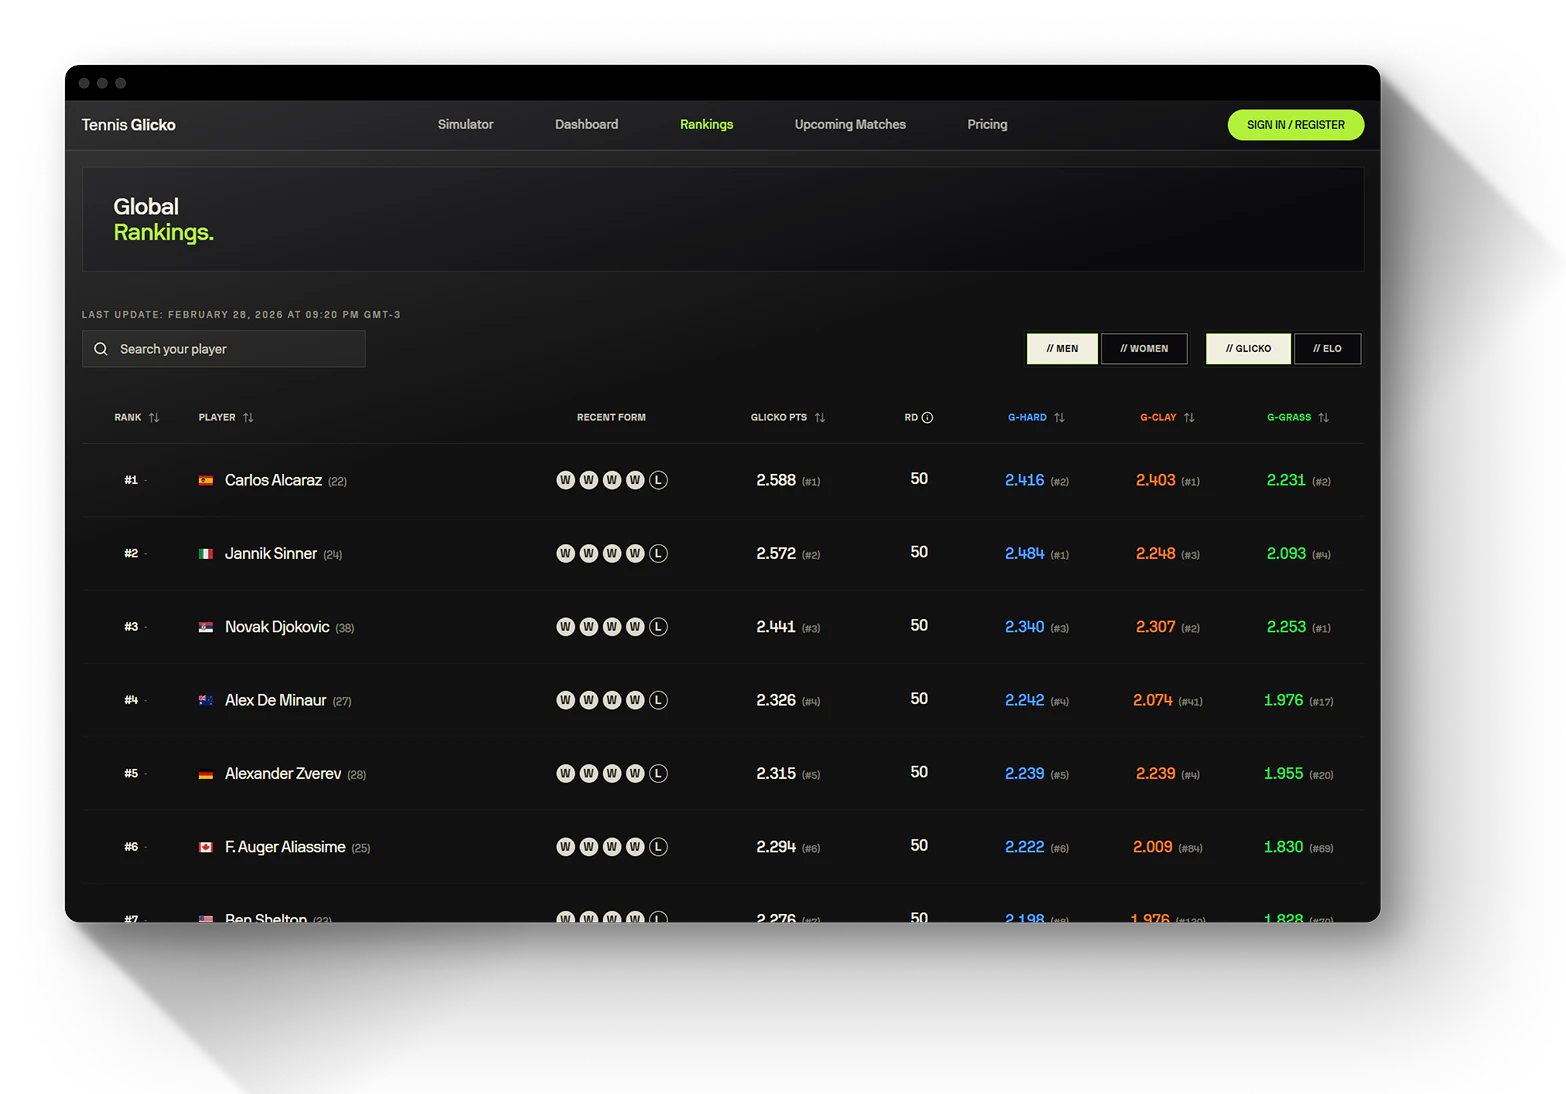Click the #1 rank cell
The height and width of the screenshot is (1094, 1566).
tap(131, 480)
